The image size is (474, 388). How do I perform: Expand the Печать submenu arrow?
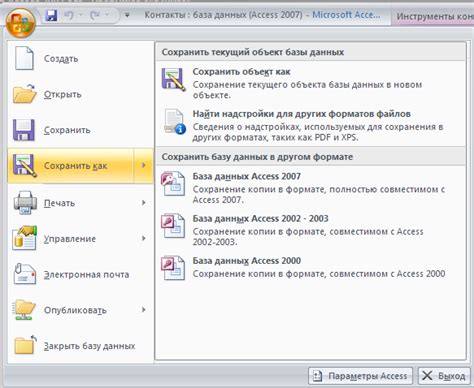point(144,202)
